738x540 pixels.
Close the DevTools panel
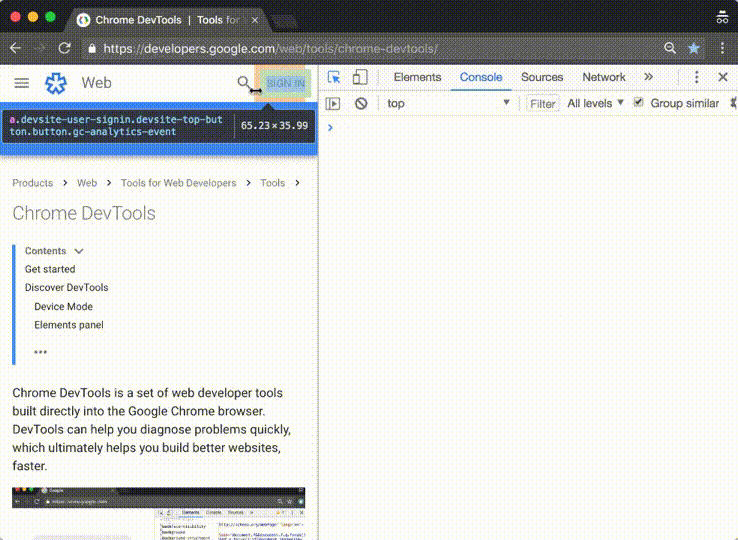(x=723, y=77)
